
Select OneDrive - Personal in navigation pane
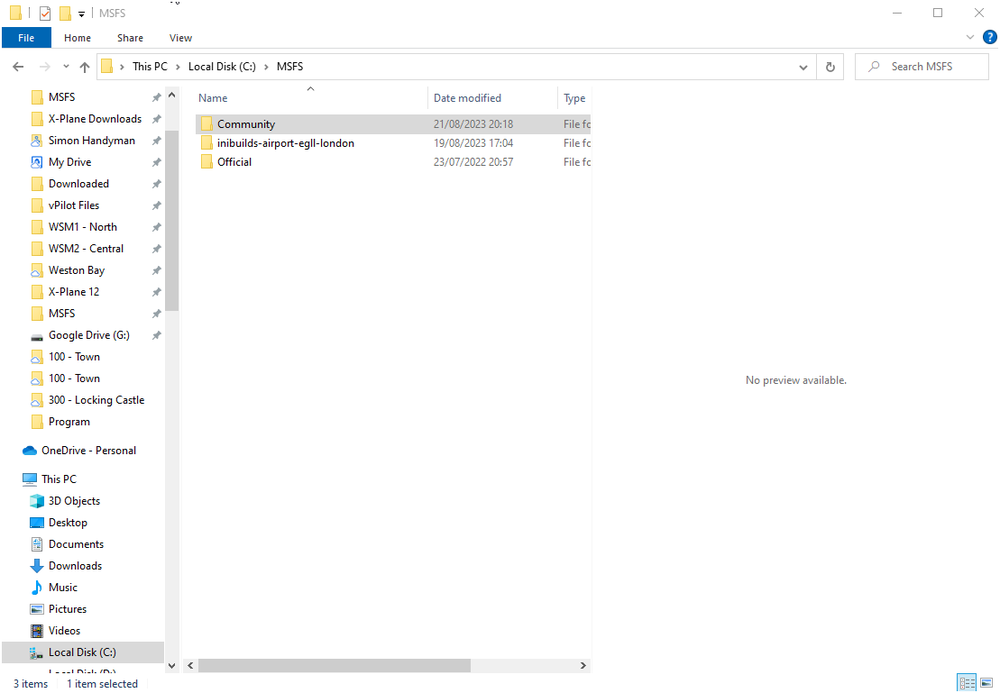point(88,450)
